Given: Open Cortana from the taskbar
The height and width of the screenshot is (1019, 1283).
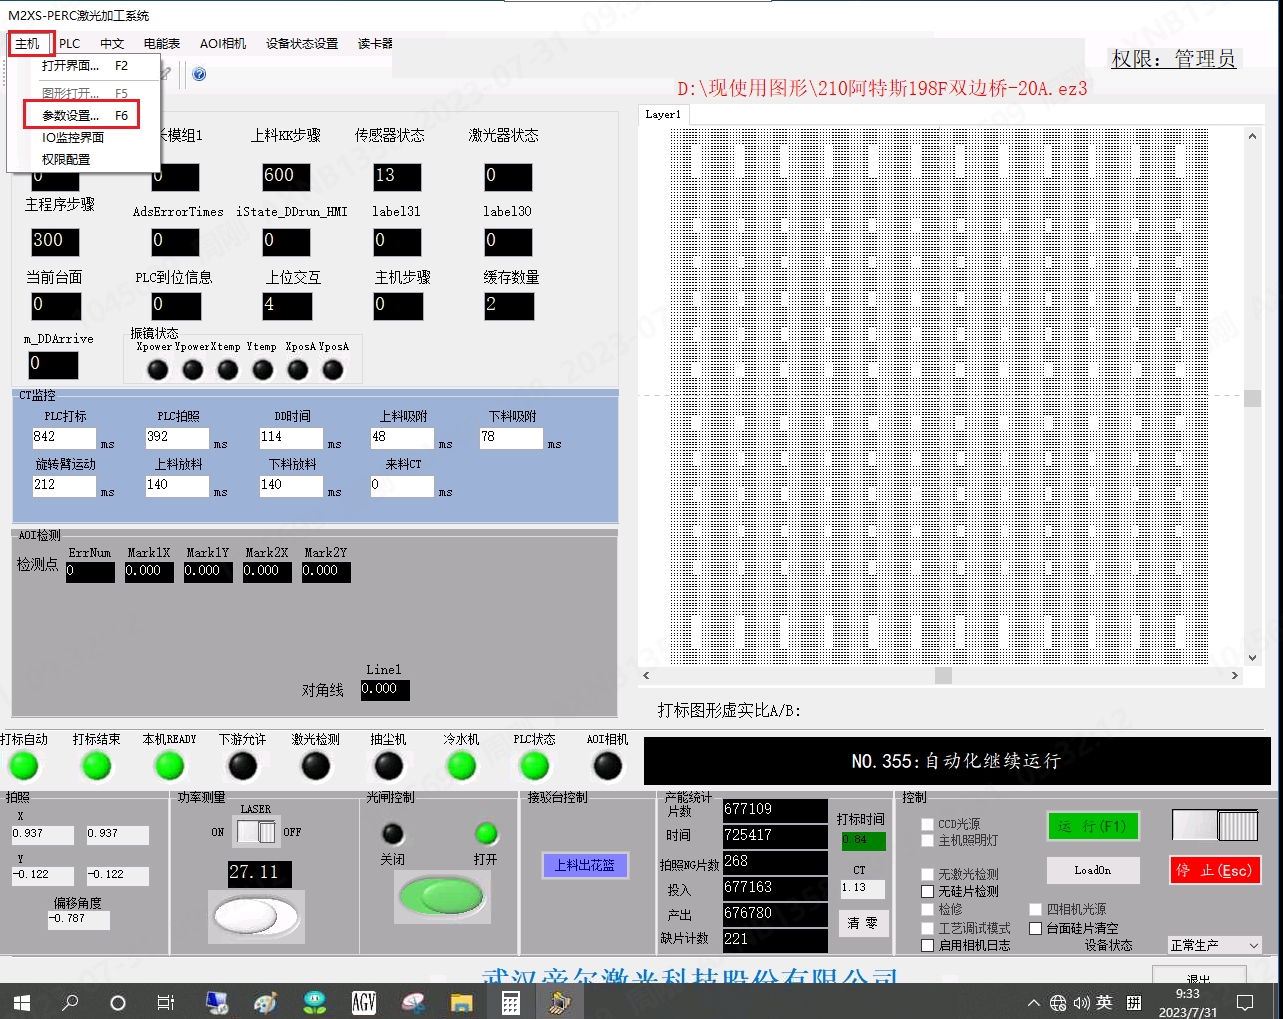Looking at the screenshot, I should click(x=118, y=1002).
